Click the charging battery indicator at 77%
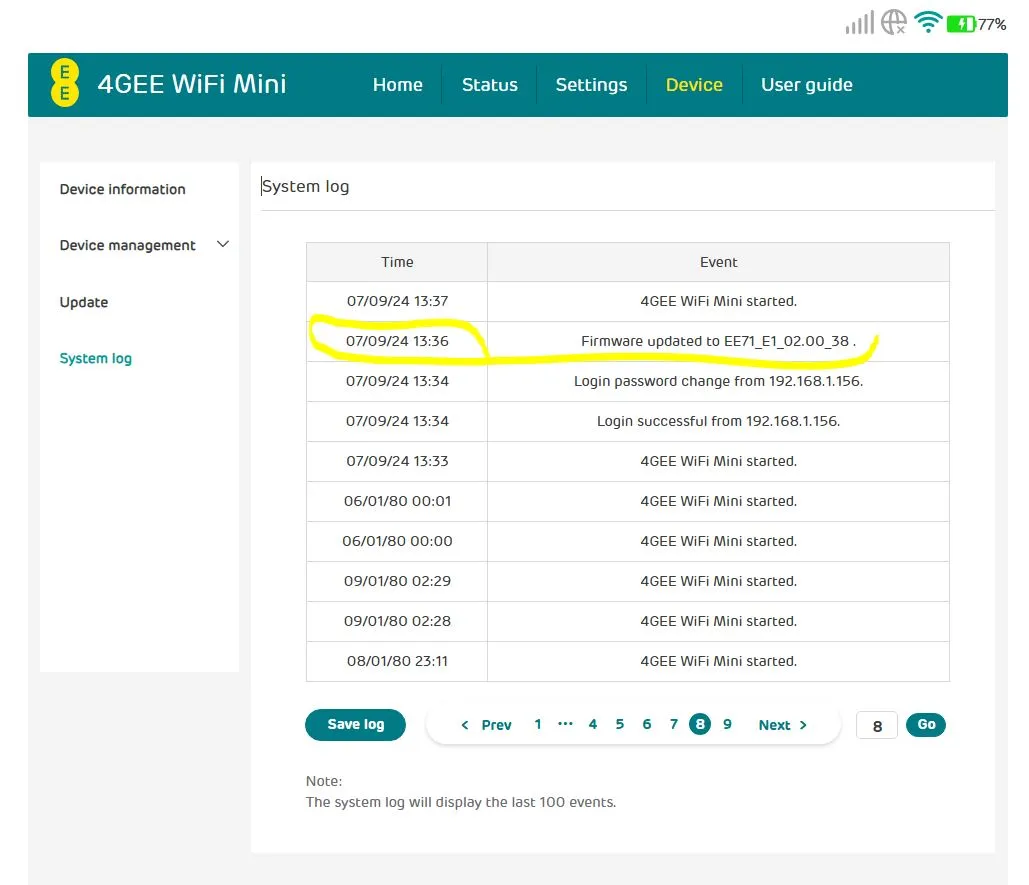The width and height of the screenshot is (1029, 885). coord(962,21)
